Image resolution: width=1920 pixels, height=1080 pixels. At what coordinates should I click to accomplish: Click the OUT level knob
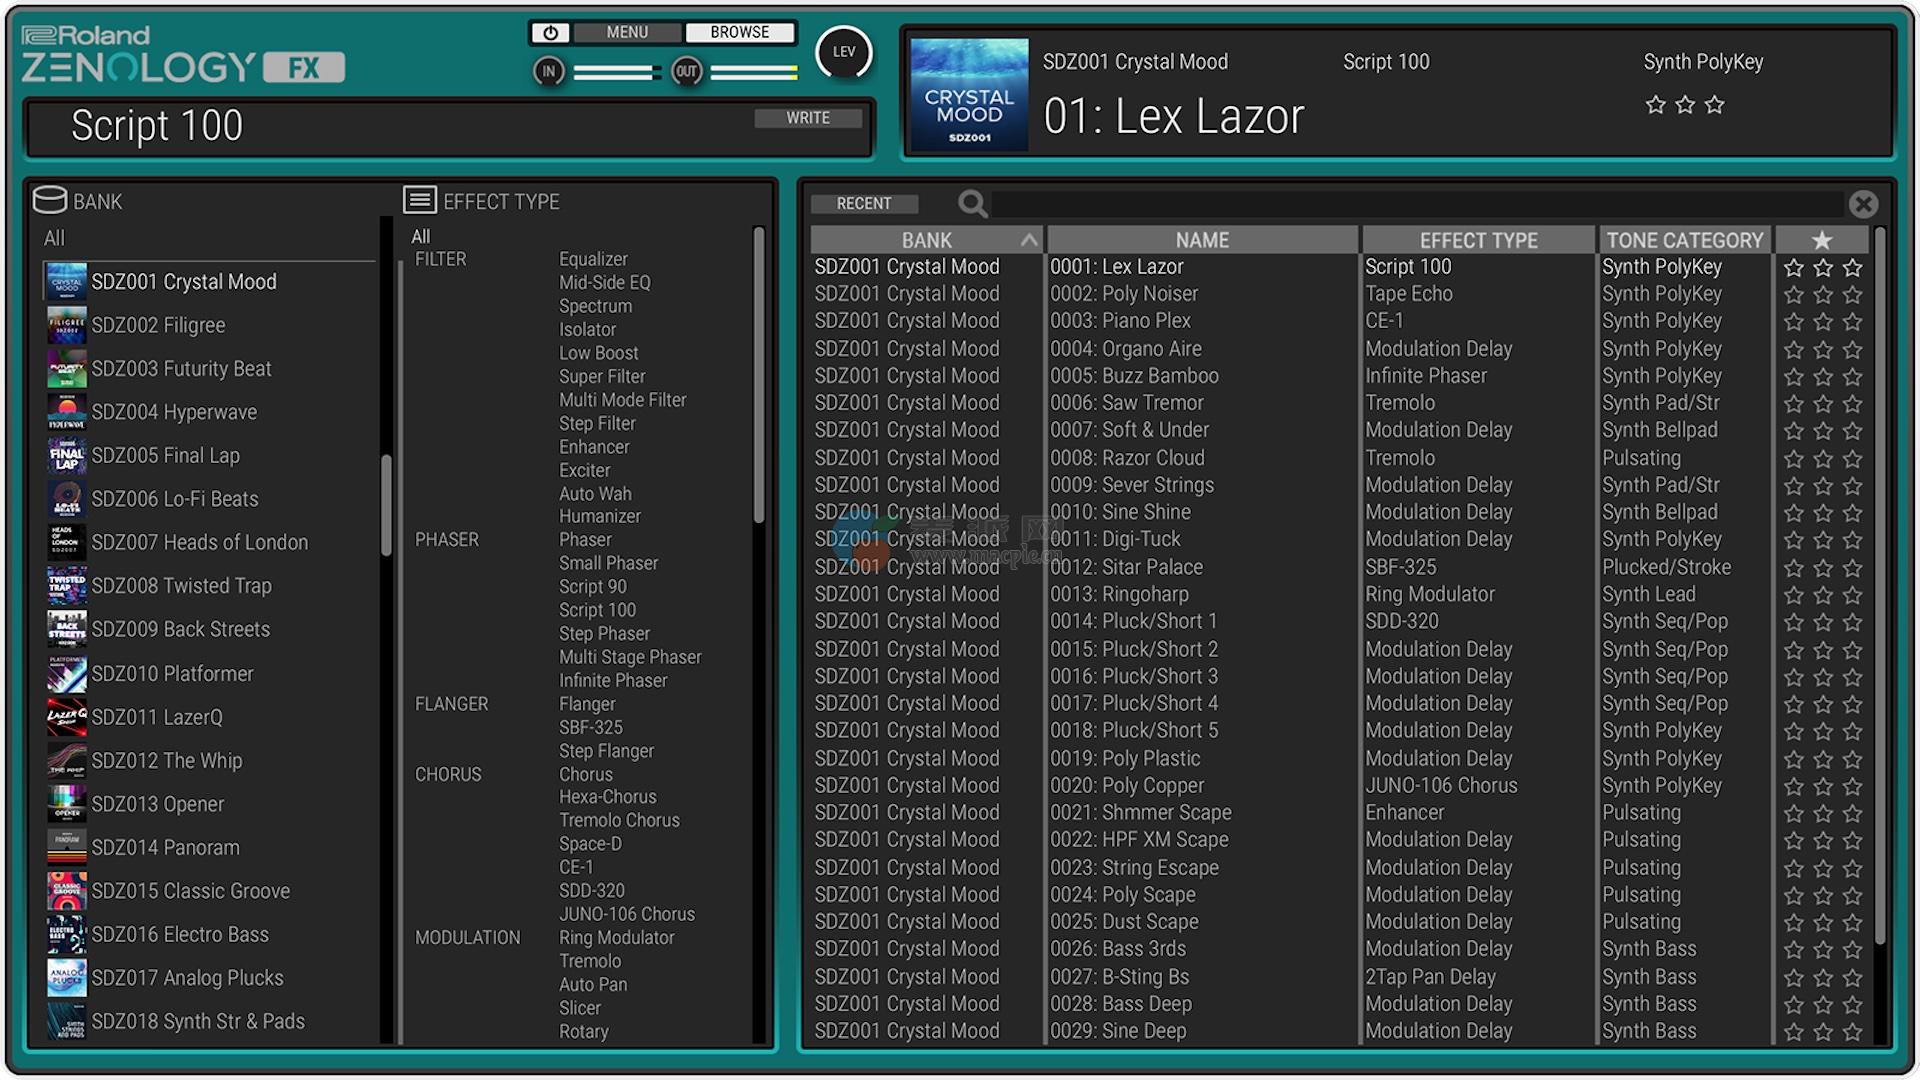pyautogui.click(x=686, y=72)
